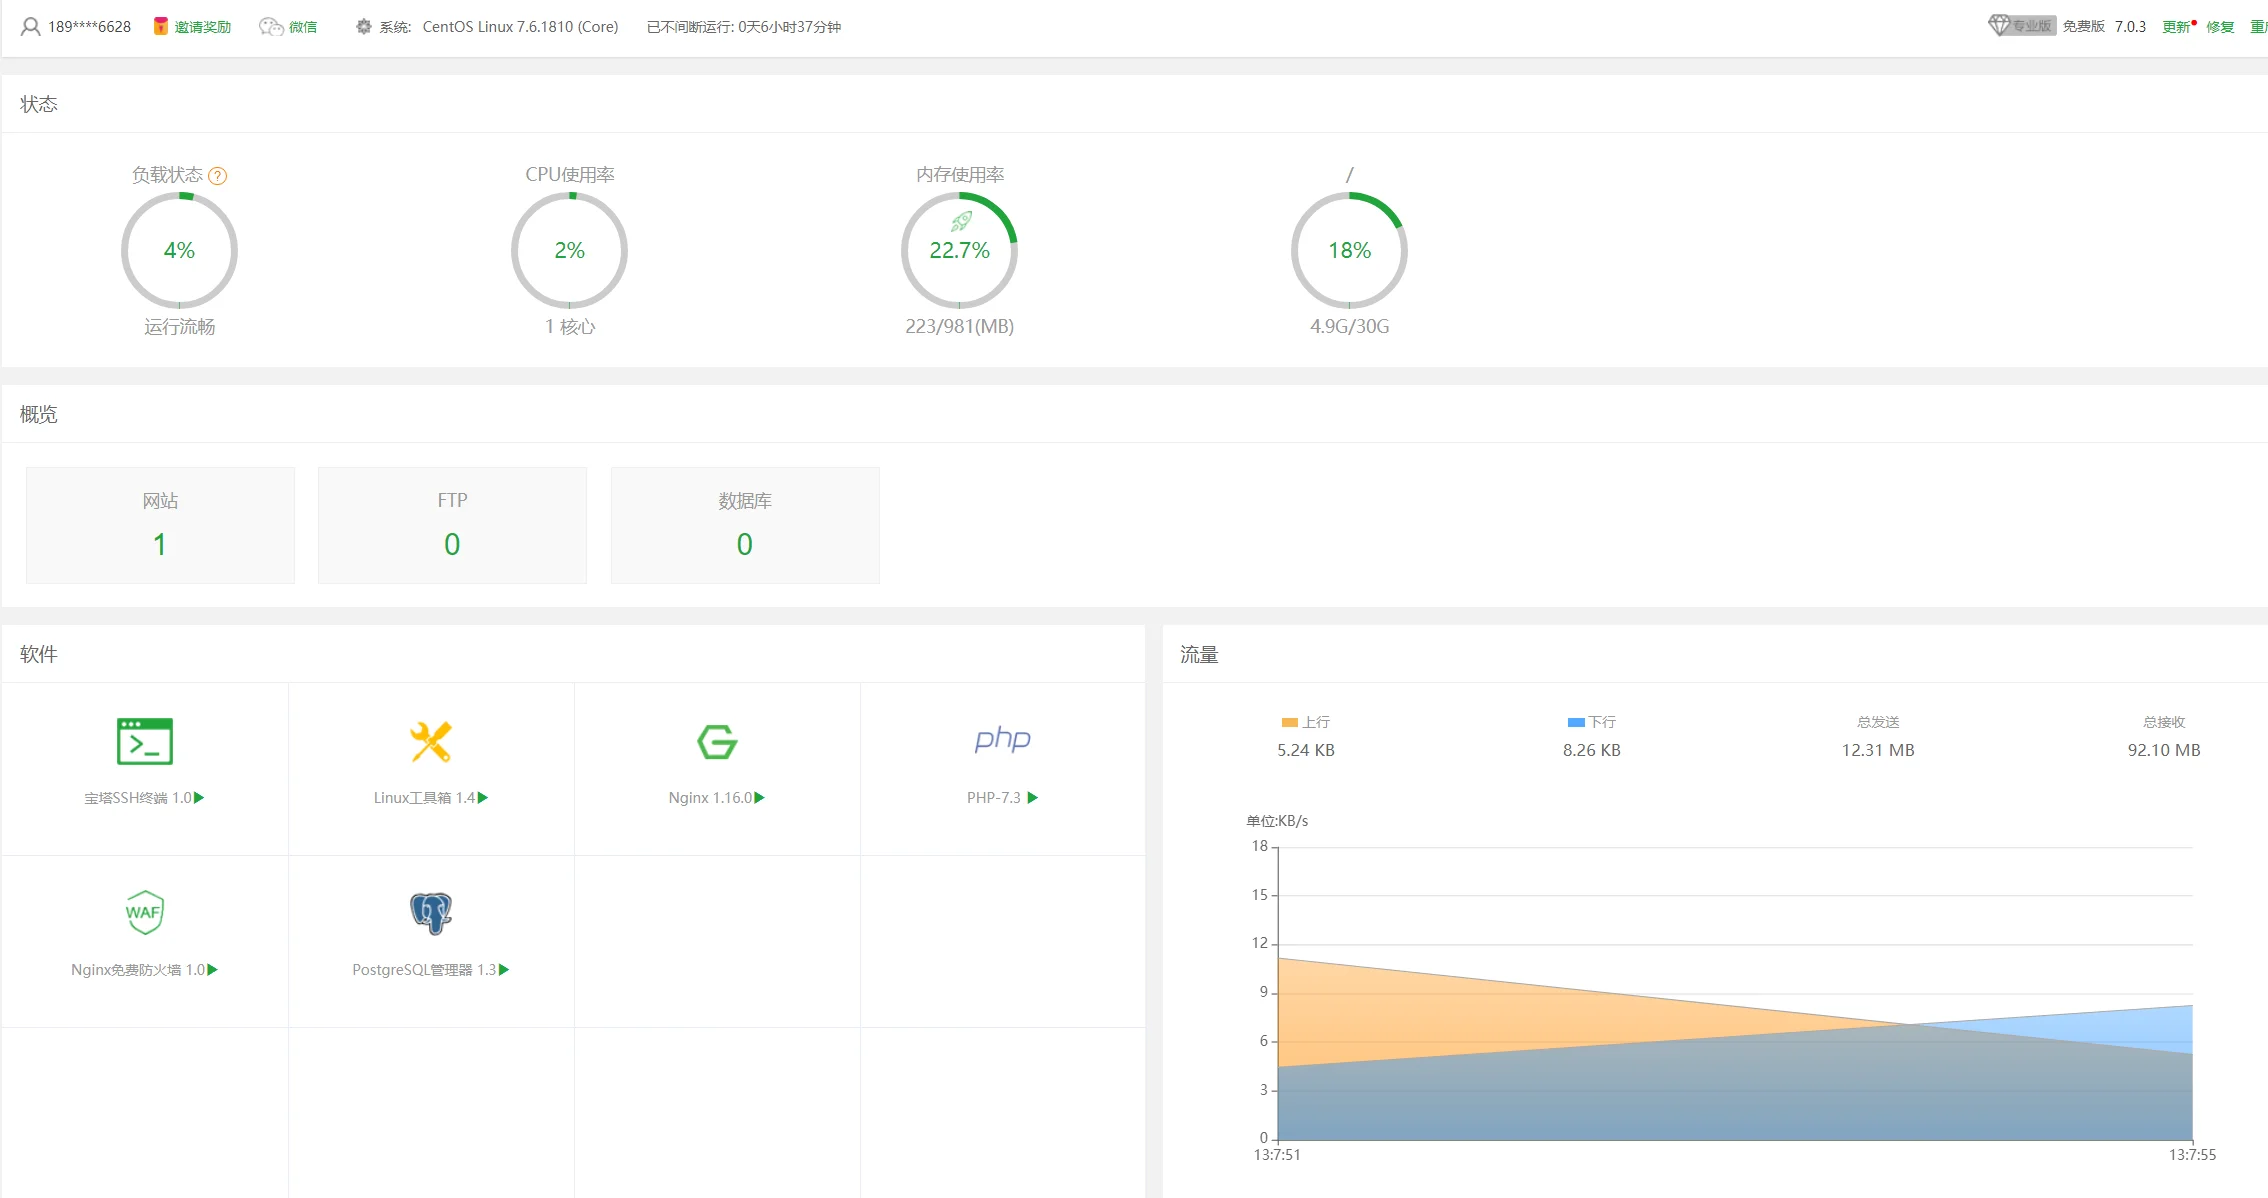Open the 宝塔SSH终端 terminal icon
2268x1198 pixels.
tap(145, 741)
